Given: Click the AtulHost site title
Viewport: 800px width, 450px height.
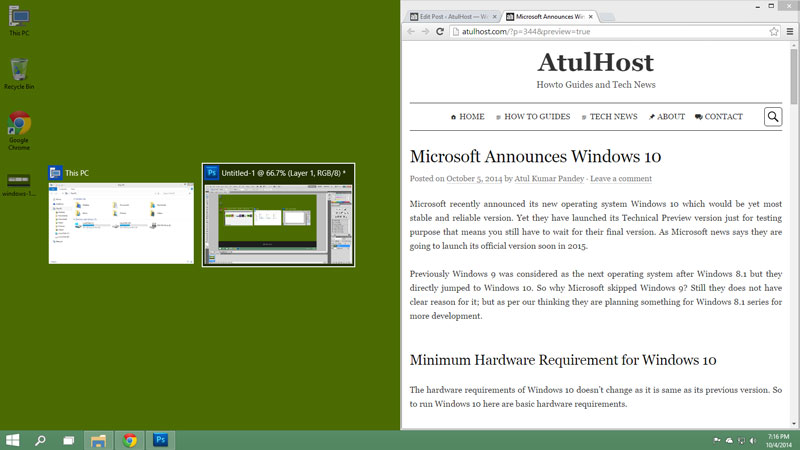Looking at the screenshot, I should (595, 62).
